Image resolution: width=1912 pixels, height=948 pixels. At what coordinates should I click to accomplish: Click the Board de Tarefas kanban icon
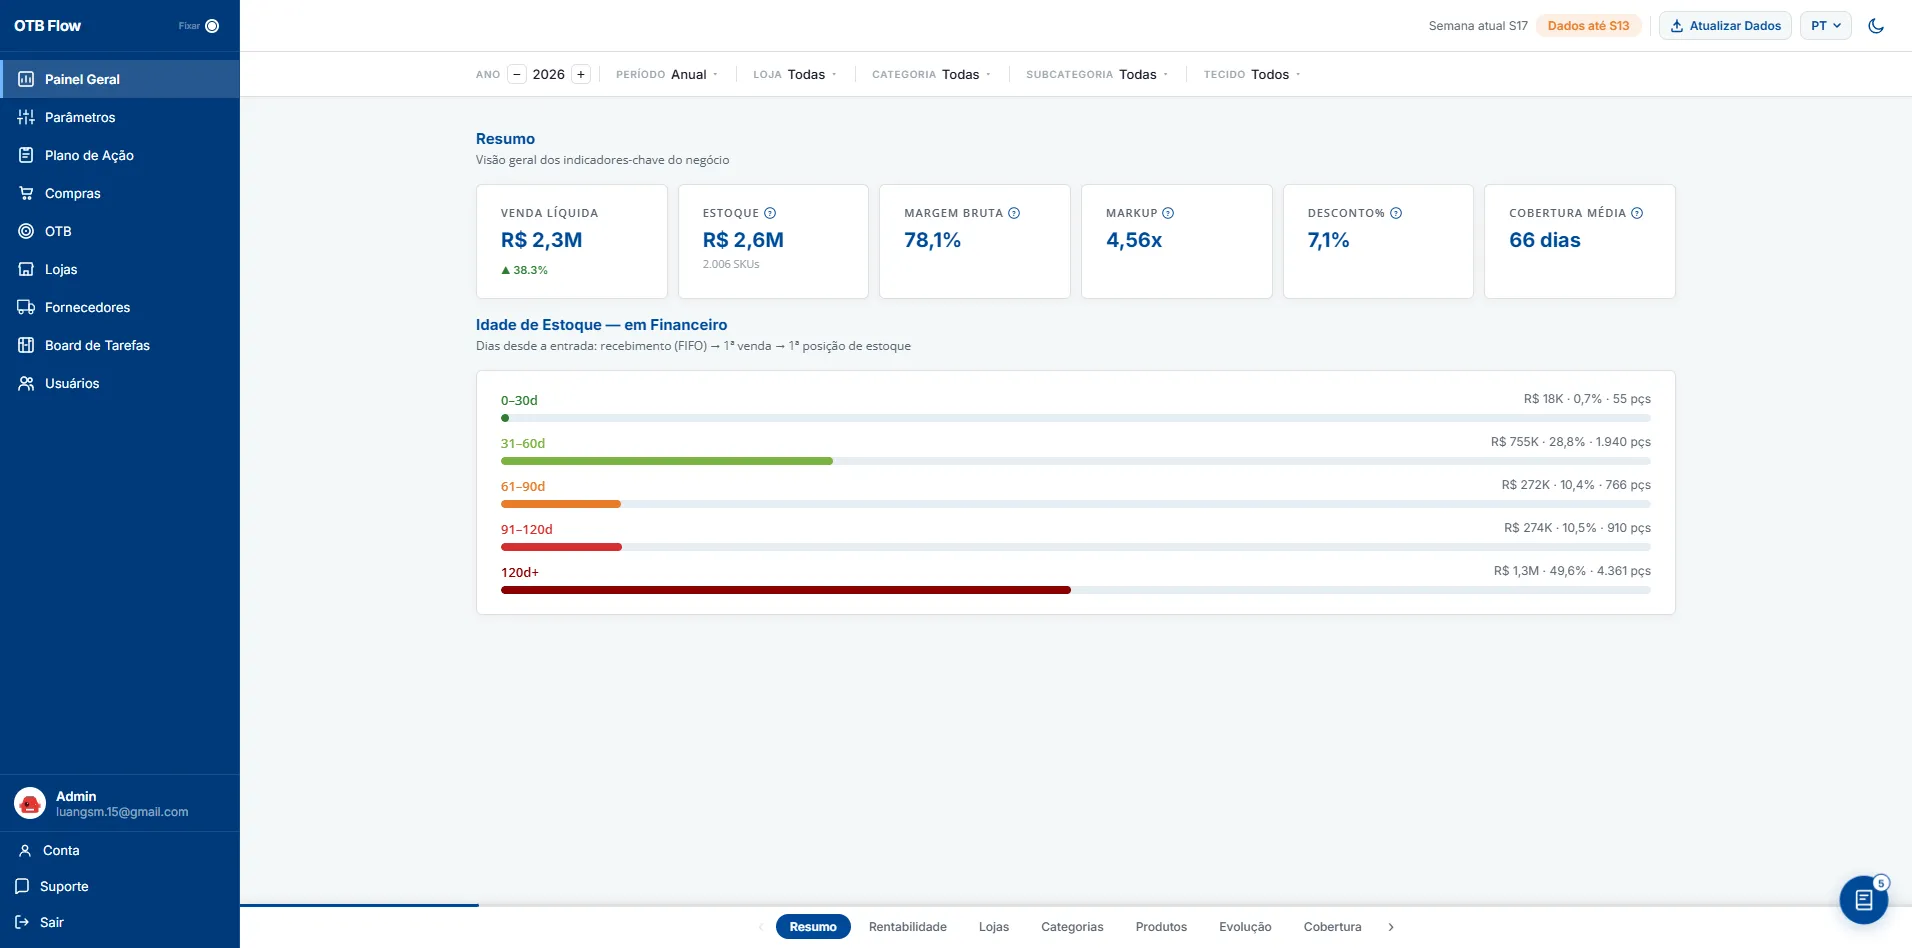click(26, 345)
